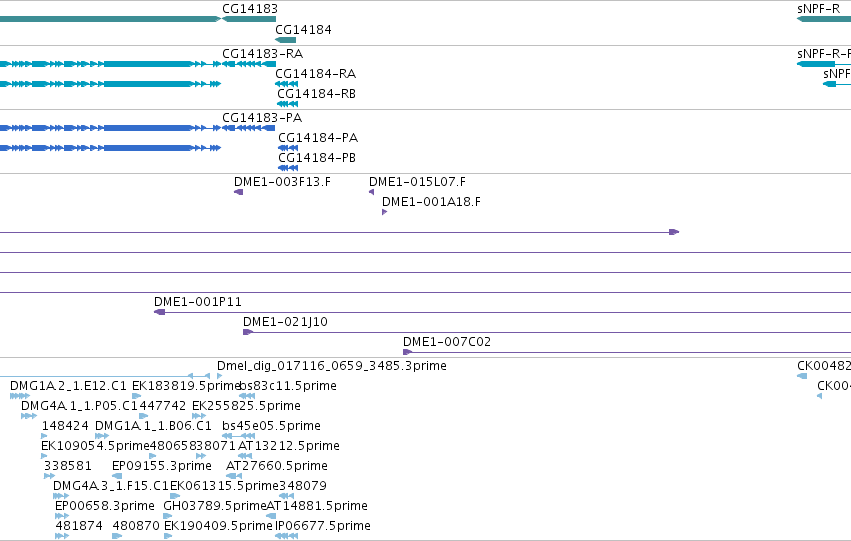Select the DMG1A.2_1.E12.C1 EST label
851x541 pixels.
(68, 386)
